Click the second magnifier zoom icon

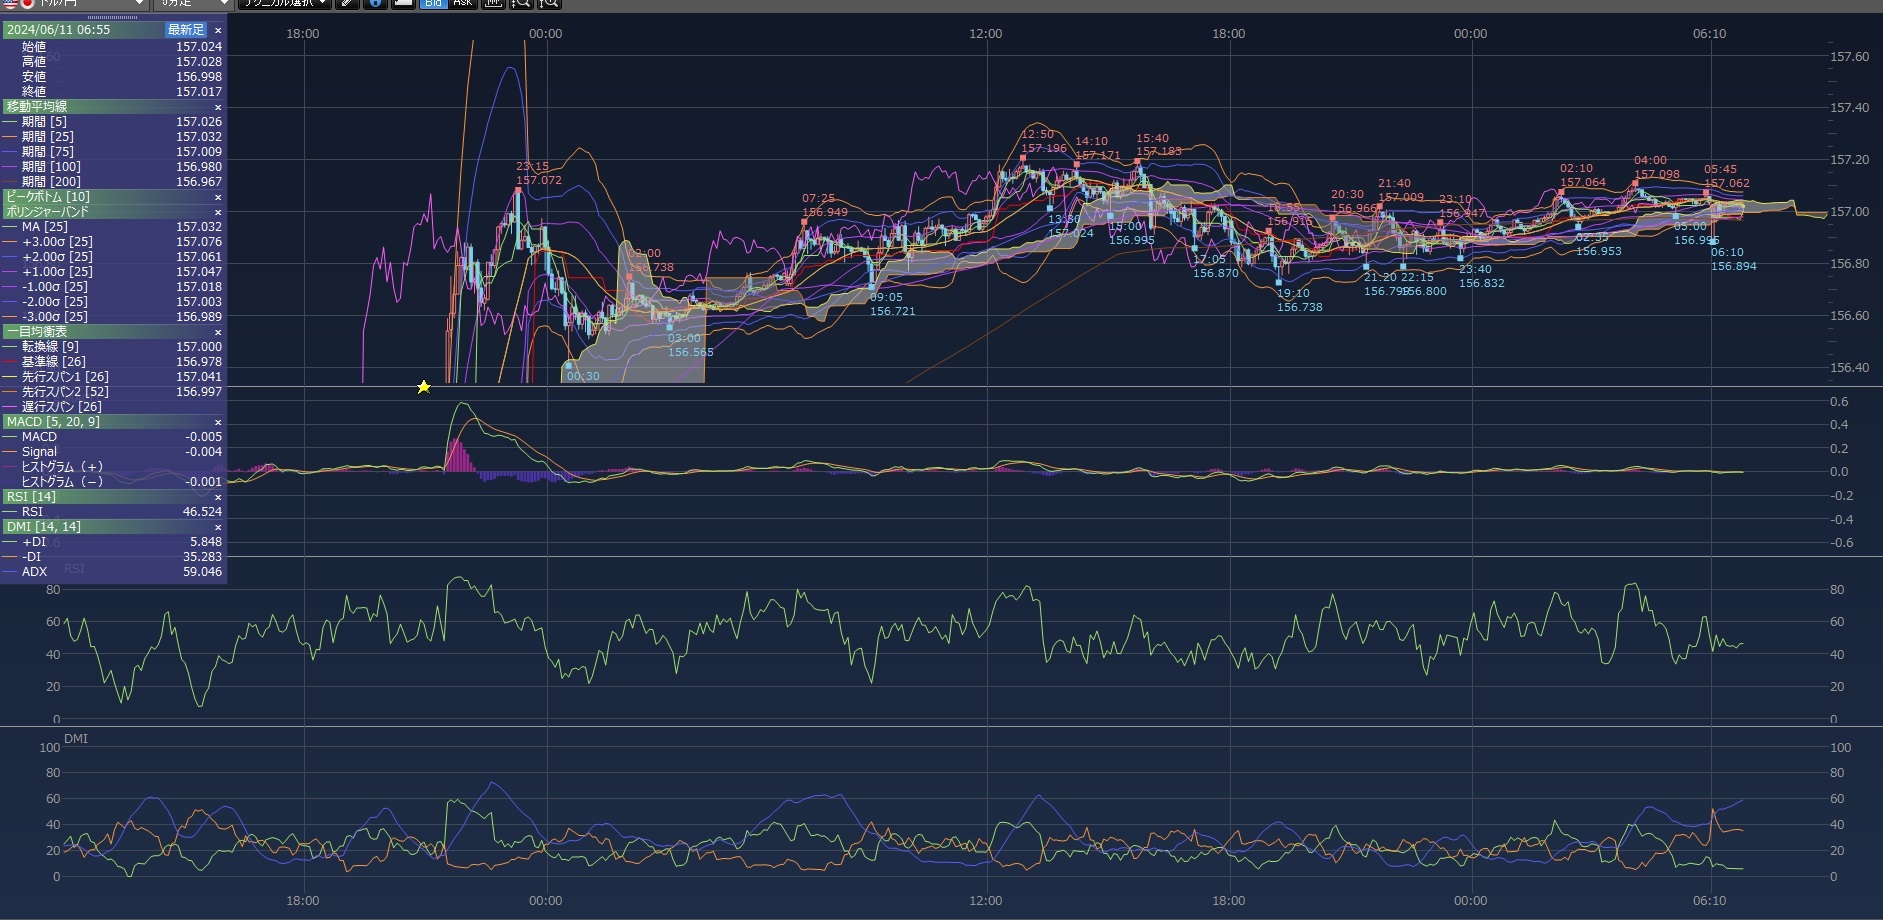[549, 3]
